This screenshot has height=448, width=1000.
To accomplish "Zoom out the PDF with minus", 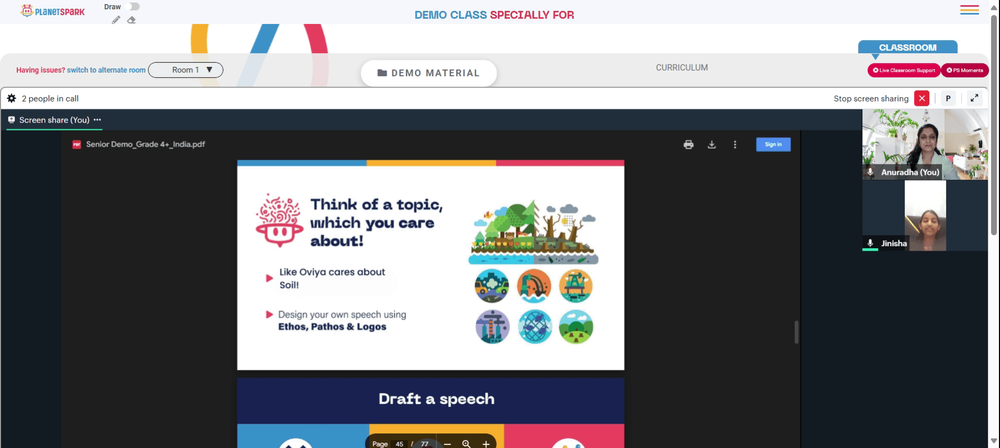I will (447, 444).
